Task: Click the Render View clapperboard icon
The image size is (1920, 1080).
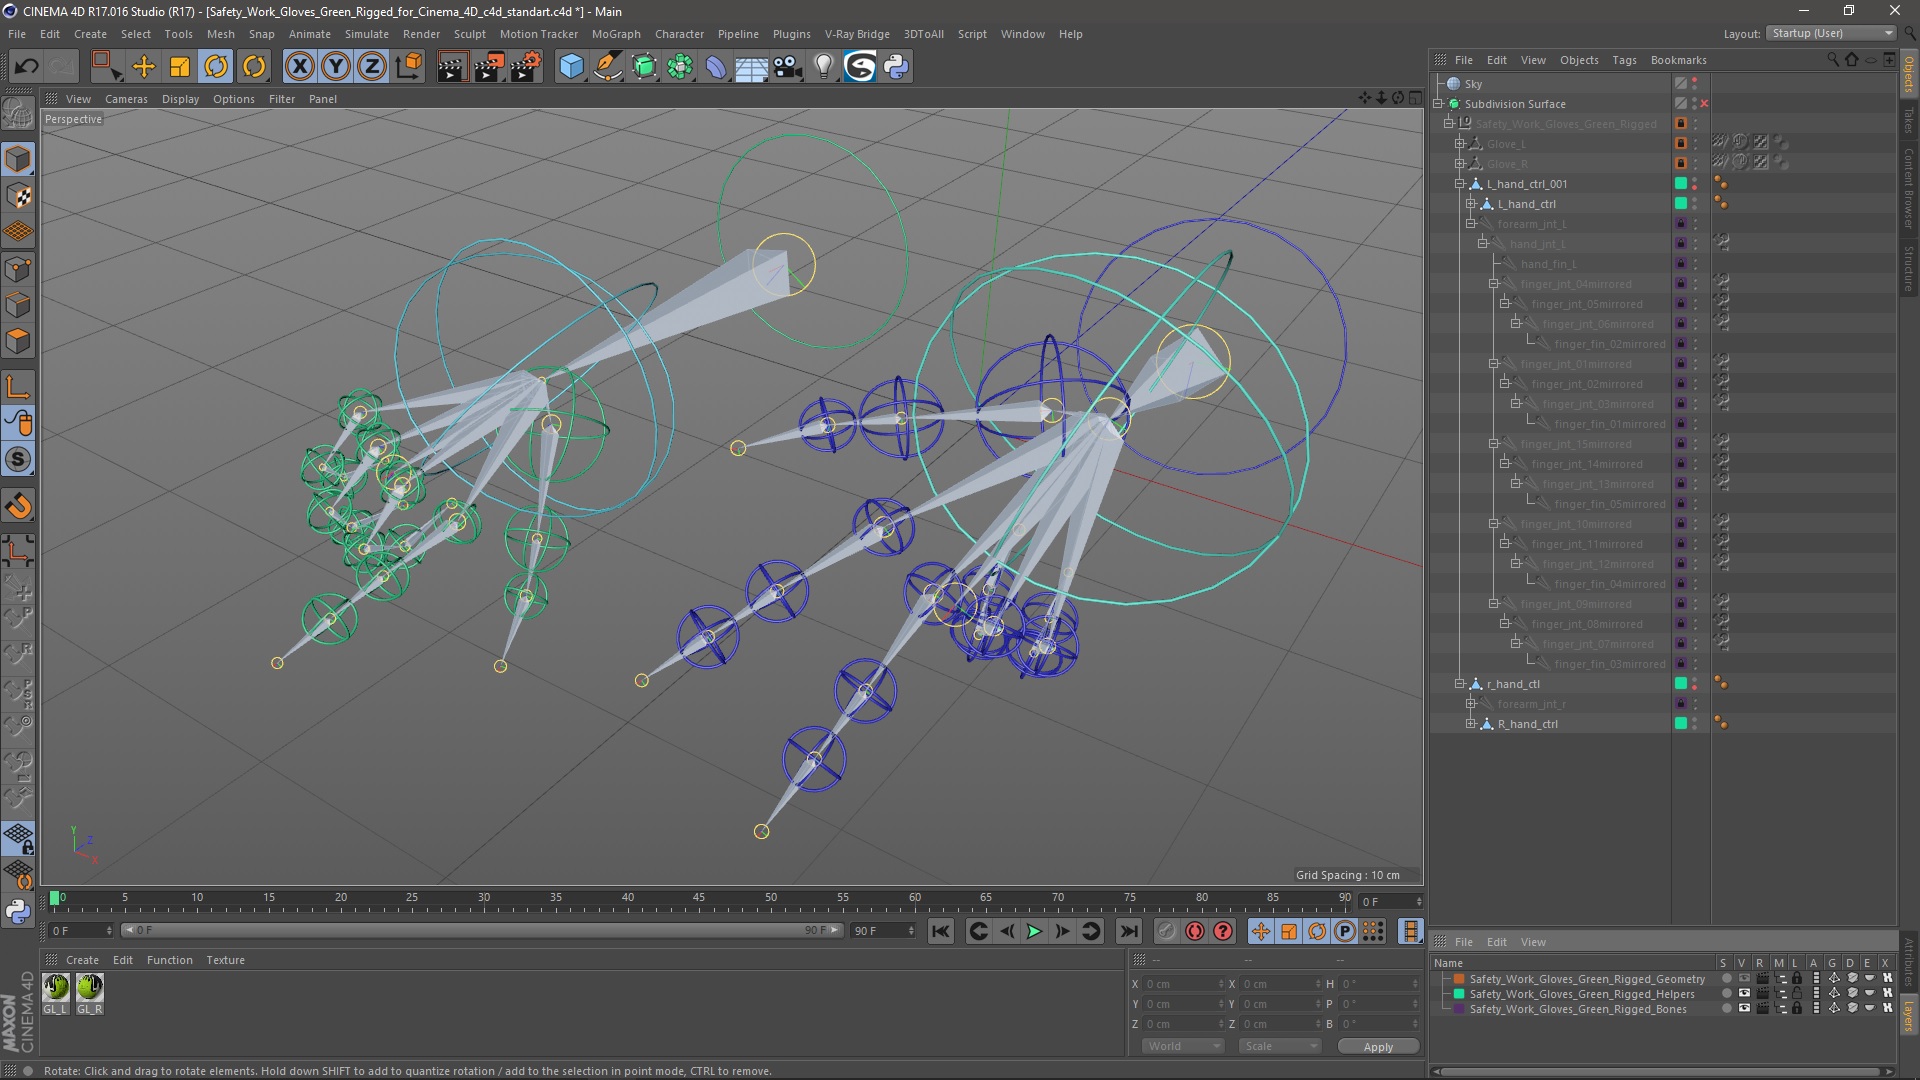Action: click(x=452, y=67)
